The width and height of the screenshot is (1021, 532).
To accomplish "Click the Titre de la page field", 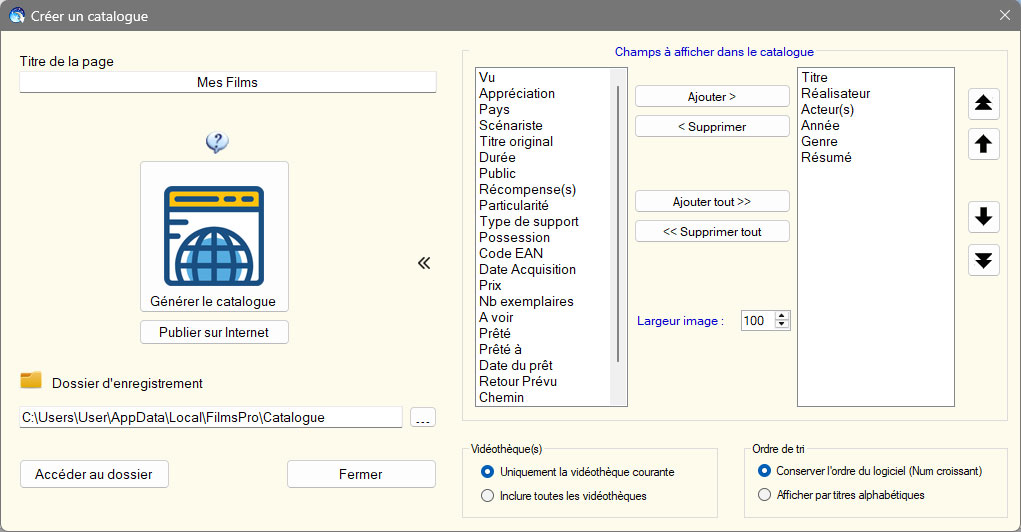I will pyautogui.click(x=228, y=82).
